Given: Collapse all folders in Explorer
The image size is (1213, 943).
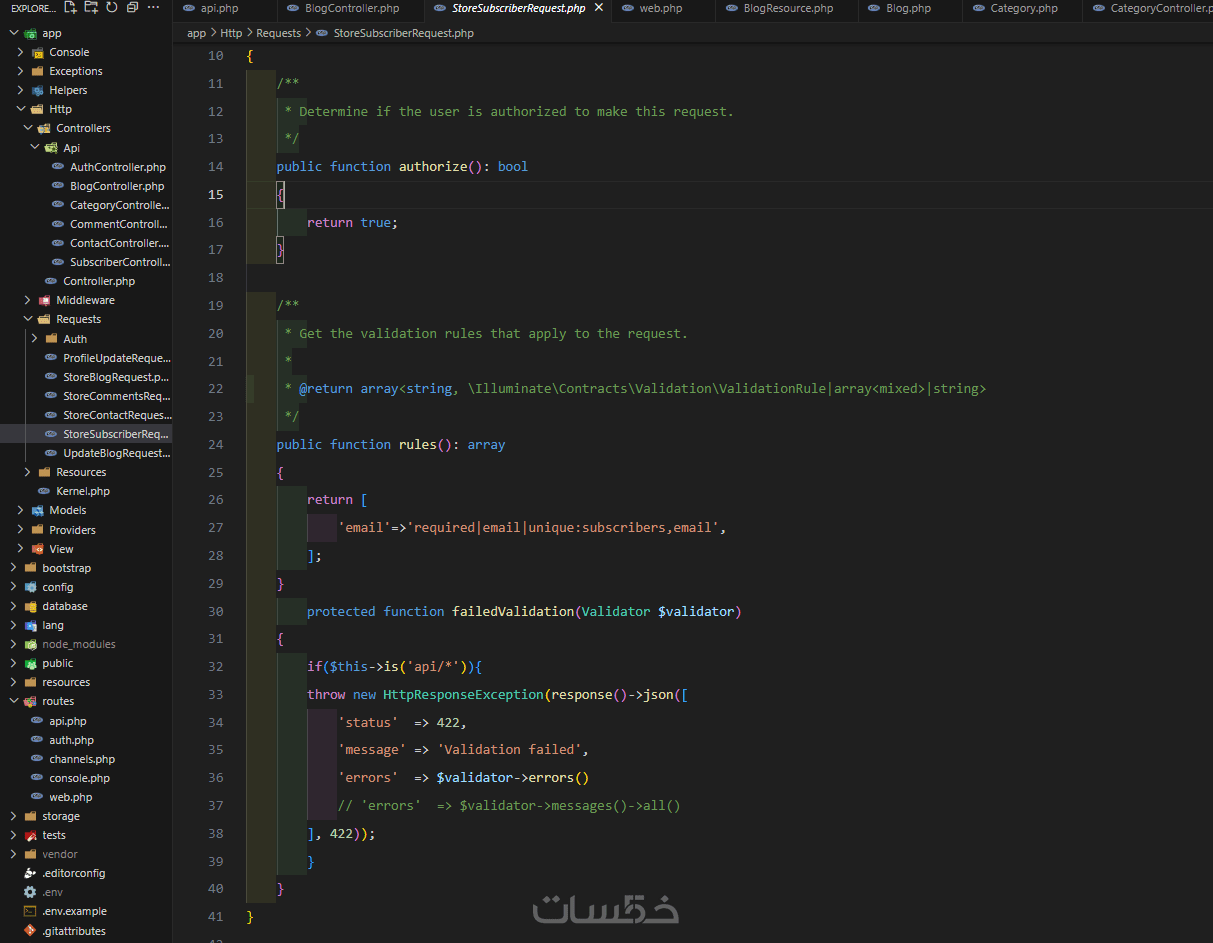Looking at the screenshot, I should [x=132, y=8].
